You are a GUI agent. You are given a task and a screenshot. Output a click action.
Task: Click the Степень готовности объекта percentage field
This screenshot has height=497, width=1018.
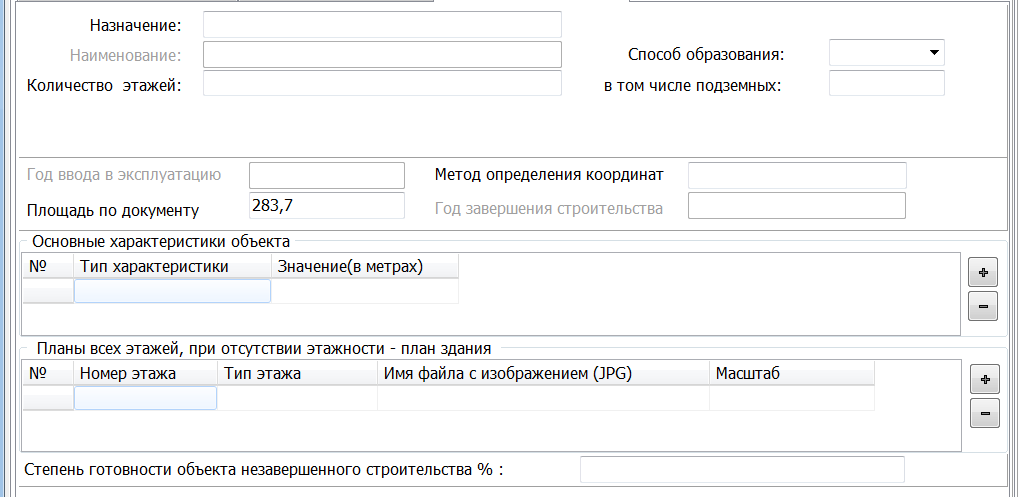(x=741, y=469)
